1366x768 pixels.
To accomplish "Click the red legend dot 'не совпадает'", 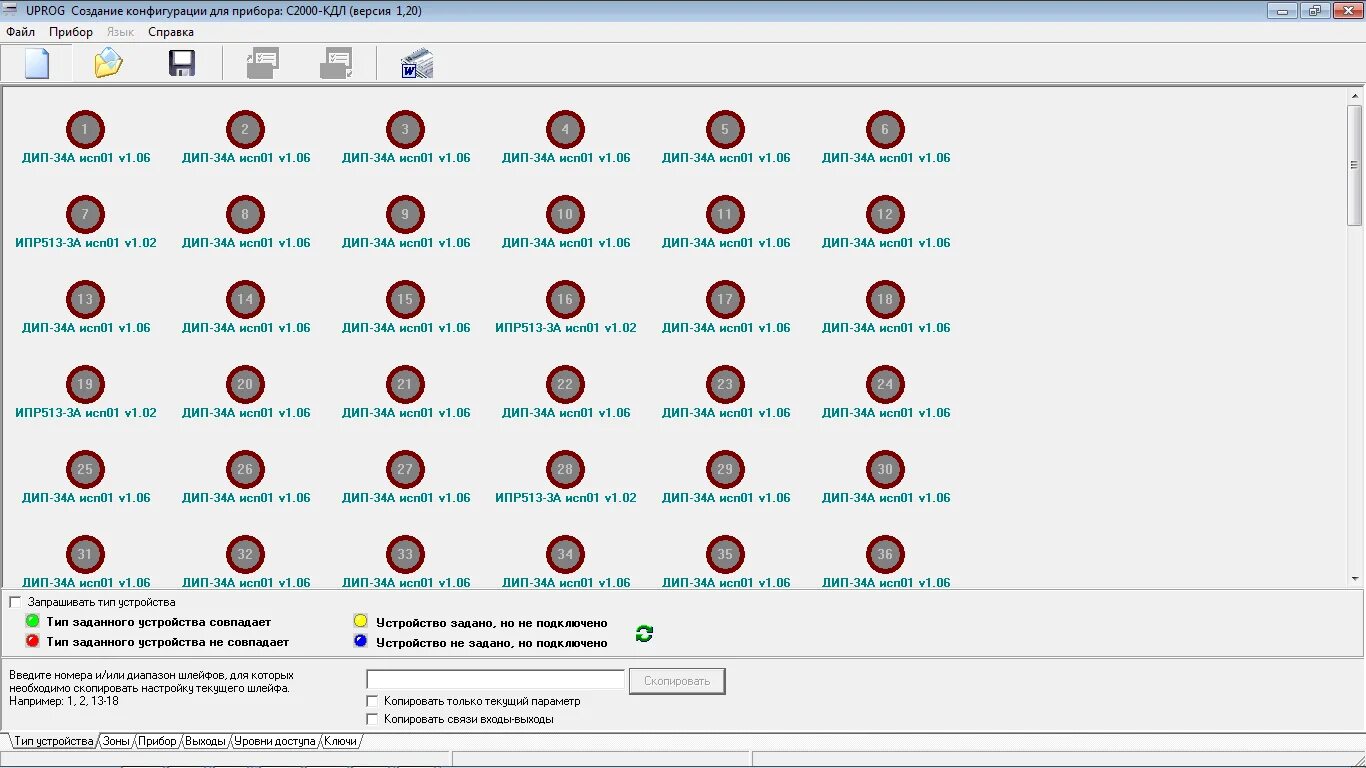I will [32, 641].
